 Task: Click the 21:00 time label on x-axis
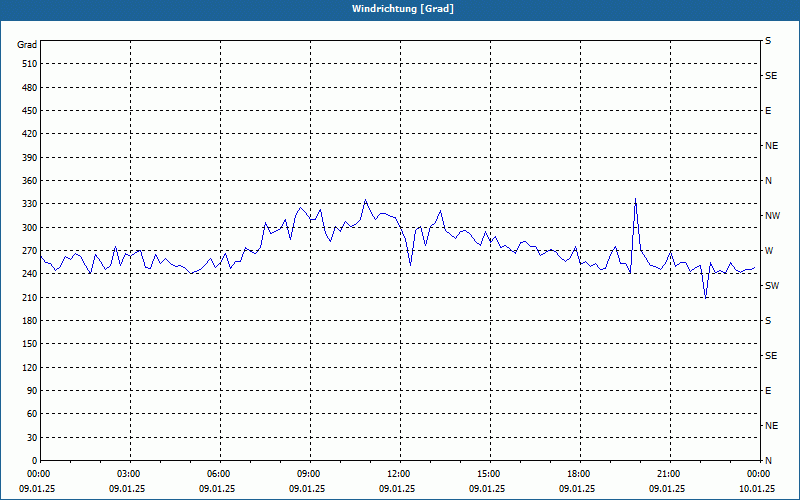coord(670,474)
